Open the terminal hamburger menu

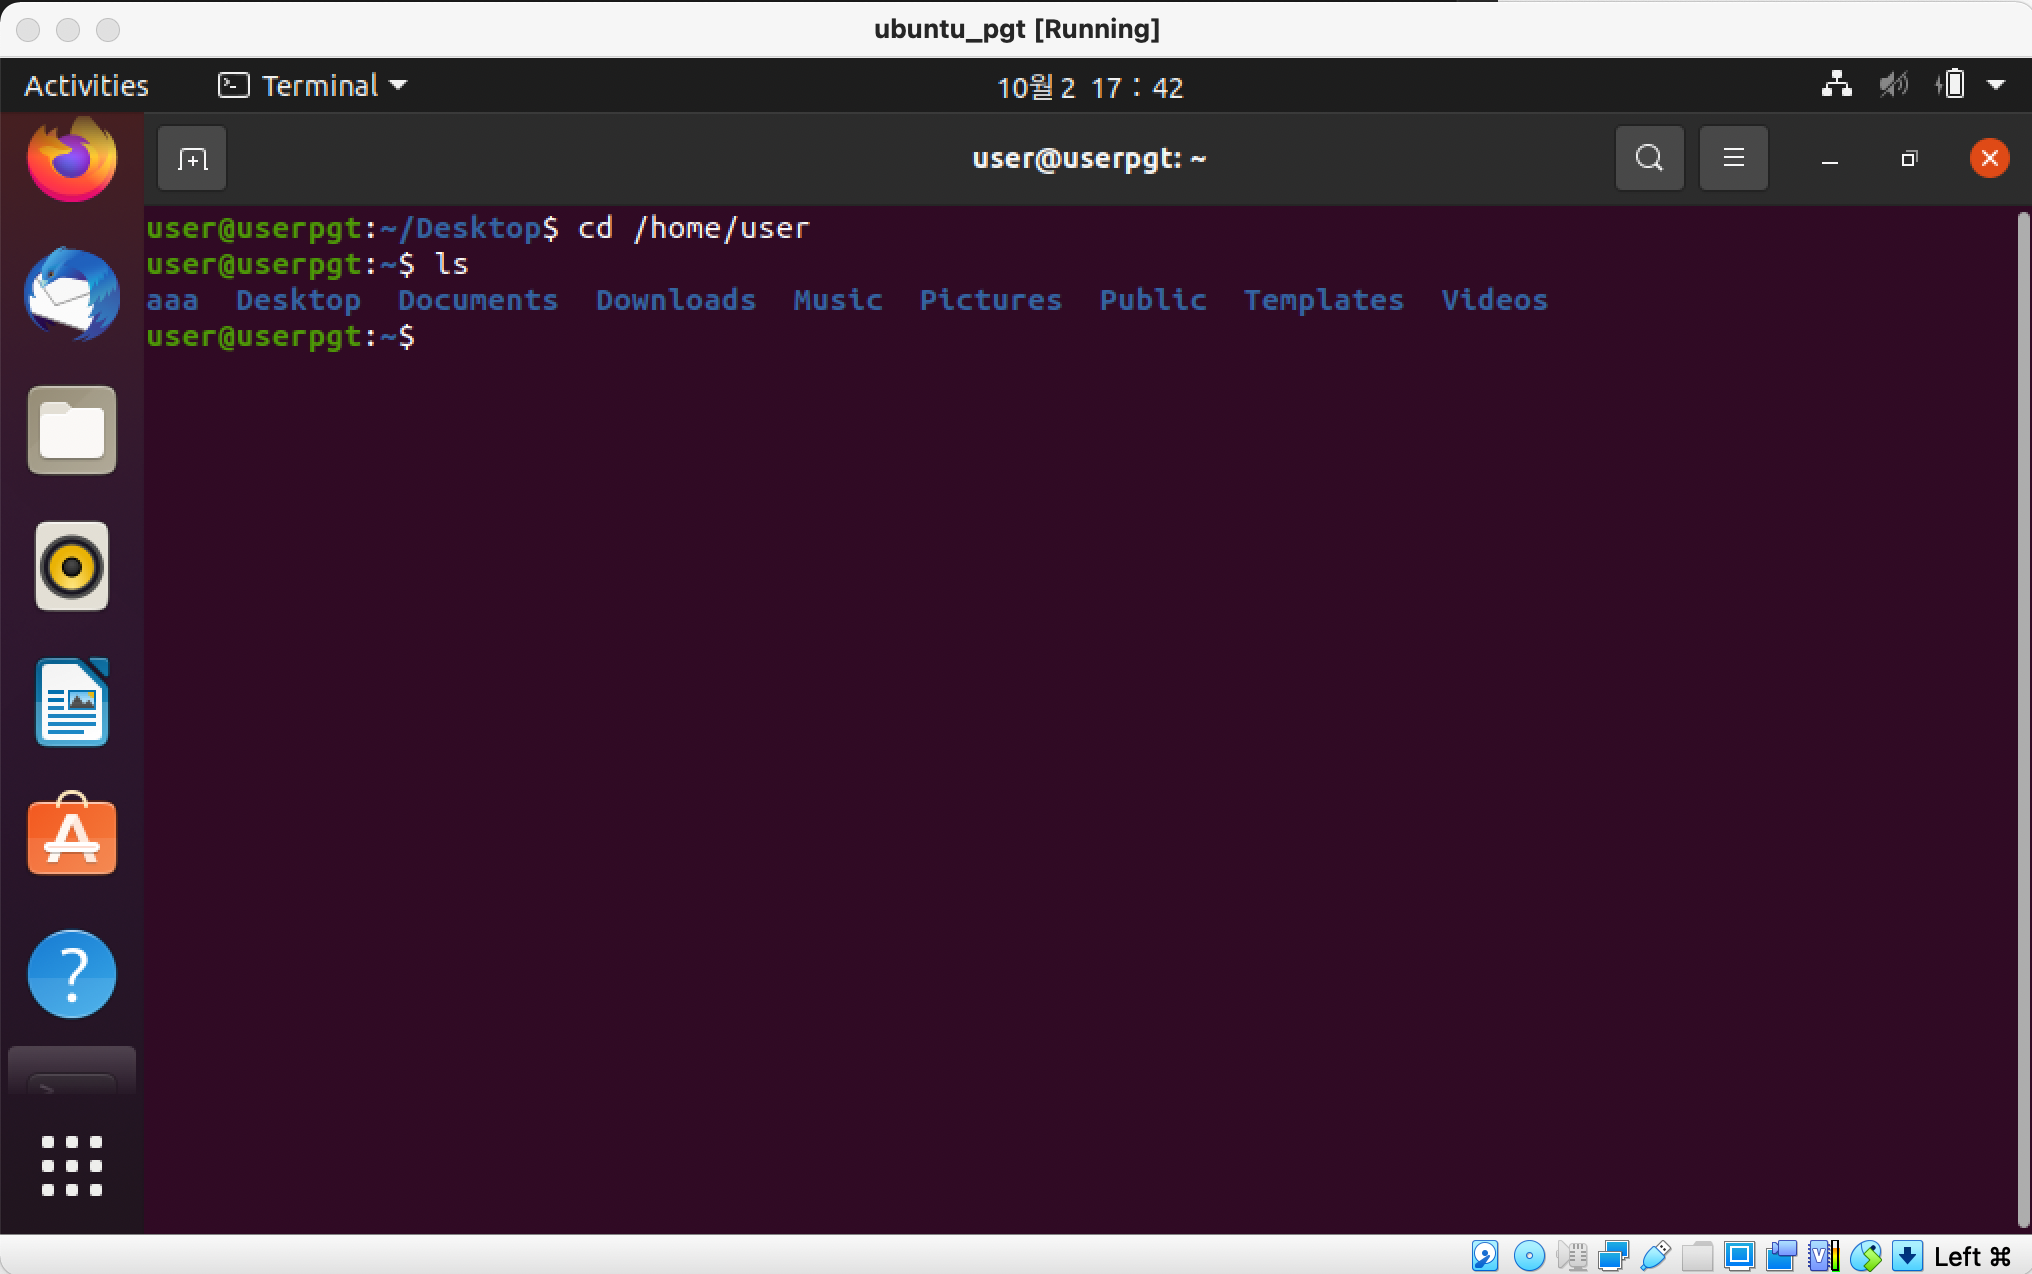tap(1733, 158)
